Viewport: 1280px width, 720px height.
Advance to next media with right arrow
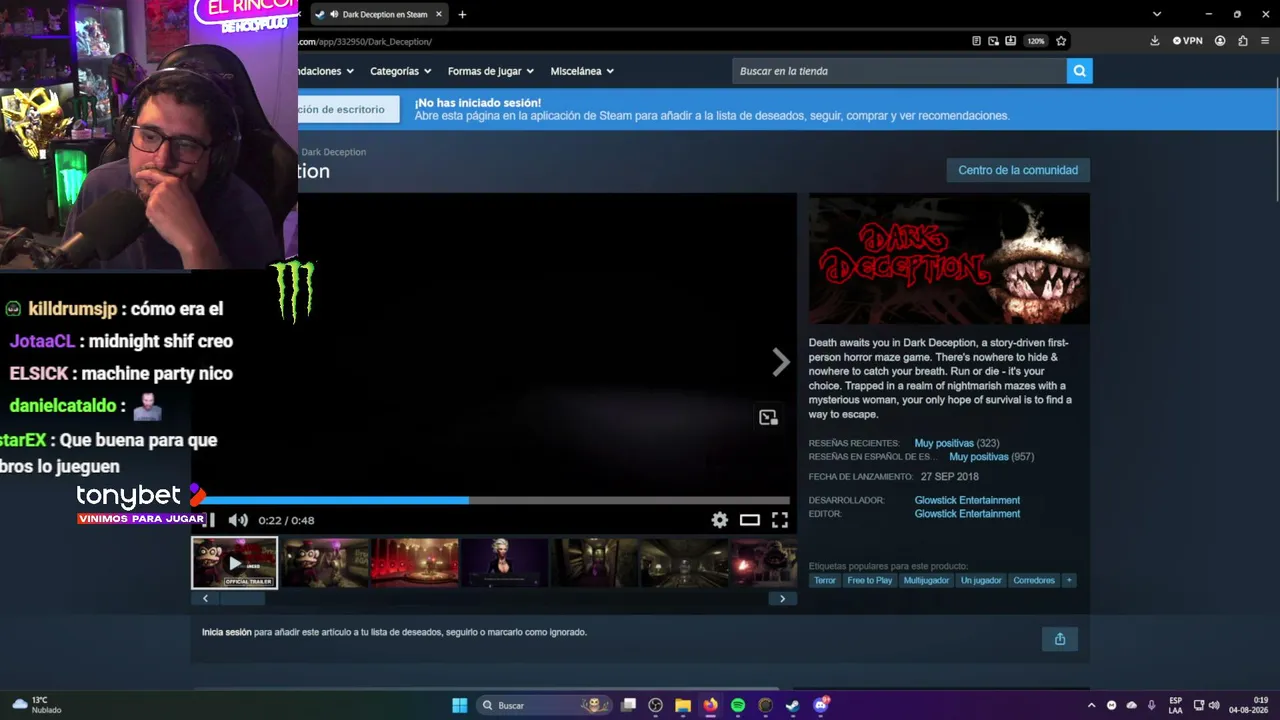781,362
